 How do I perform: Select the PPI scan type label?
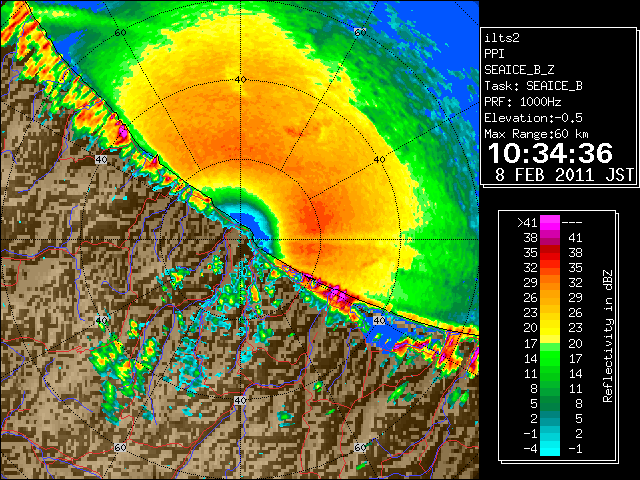494,54
